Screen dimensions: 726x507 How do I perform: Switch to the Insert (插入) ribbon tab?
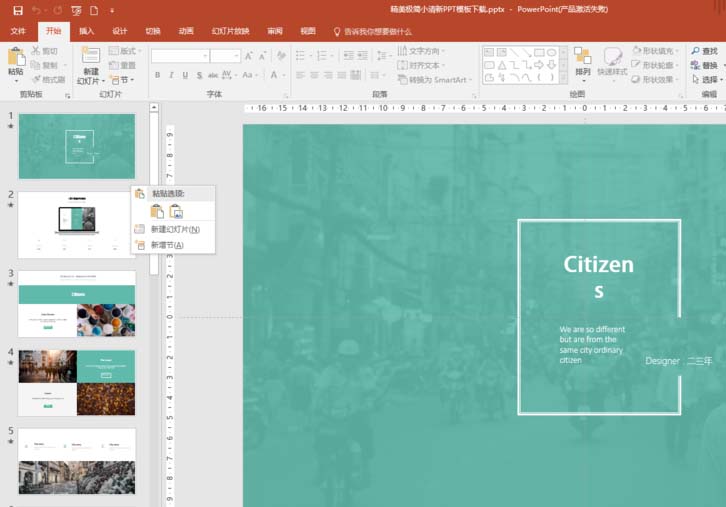86,31
